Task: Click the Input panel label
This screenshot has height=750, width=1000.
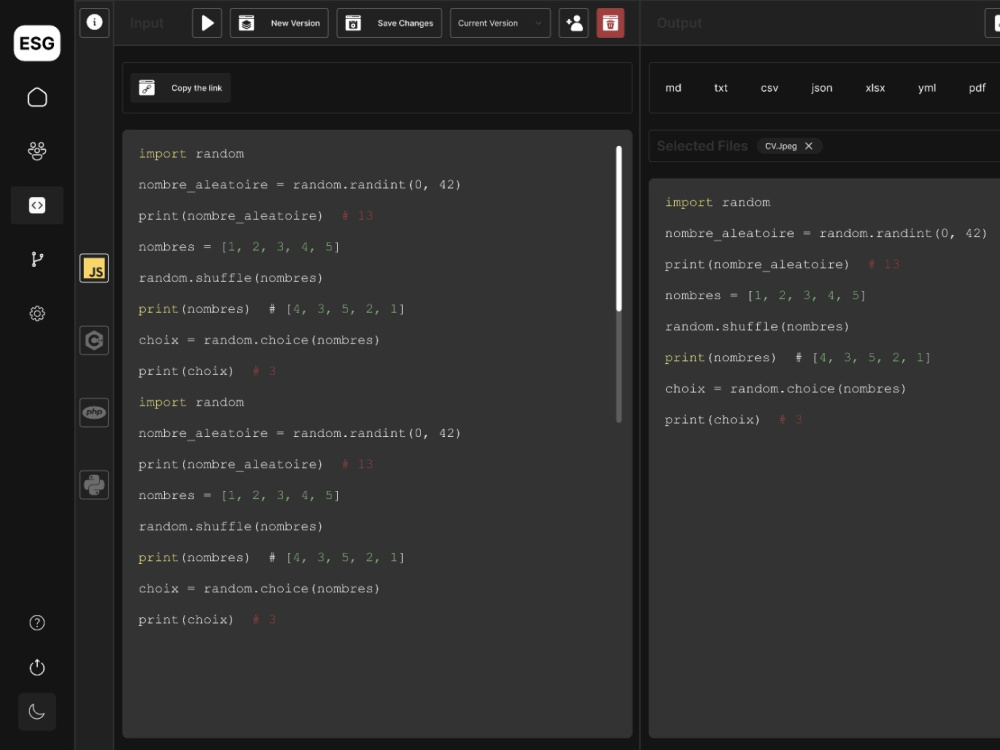Action: click(x=147, y=24)
